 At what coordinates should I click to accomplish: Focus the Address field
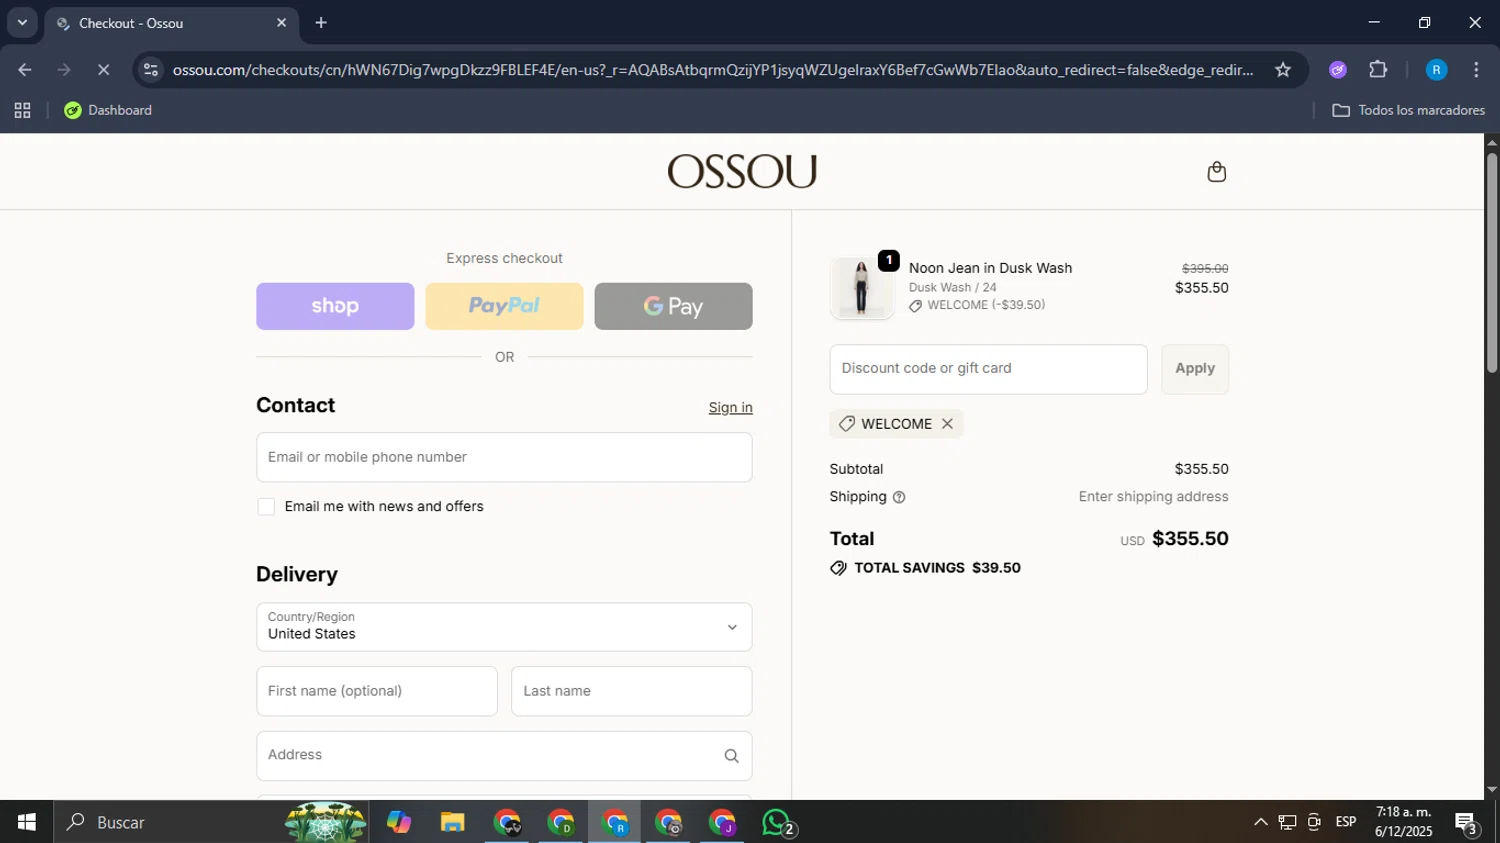(504, 756)
